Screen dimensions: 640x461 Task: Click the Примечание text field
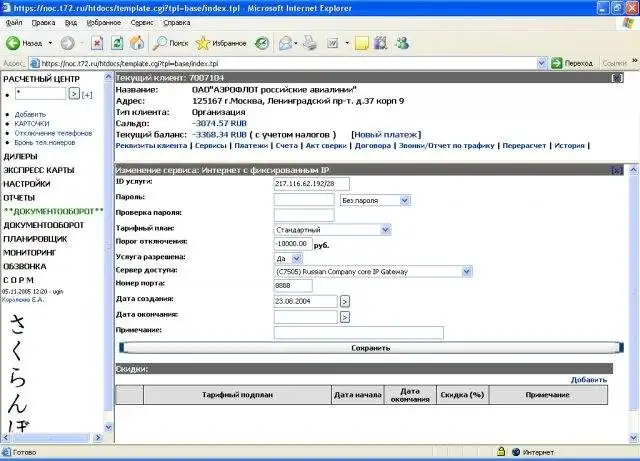pyautogui.click(x=358, y=332)
